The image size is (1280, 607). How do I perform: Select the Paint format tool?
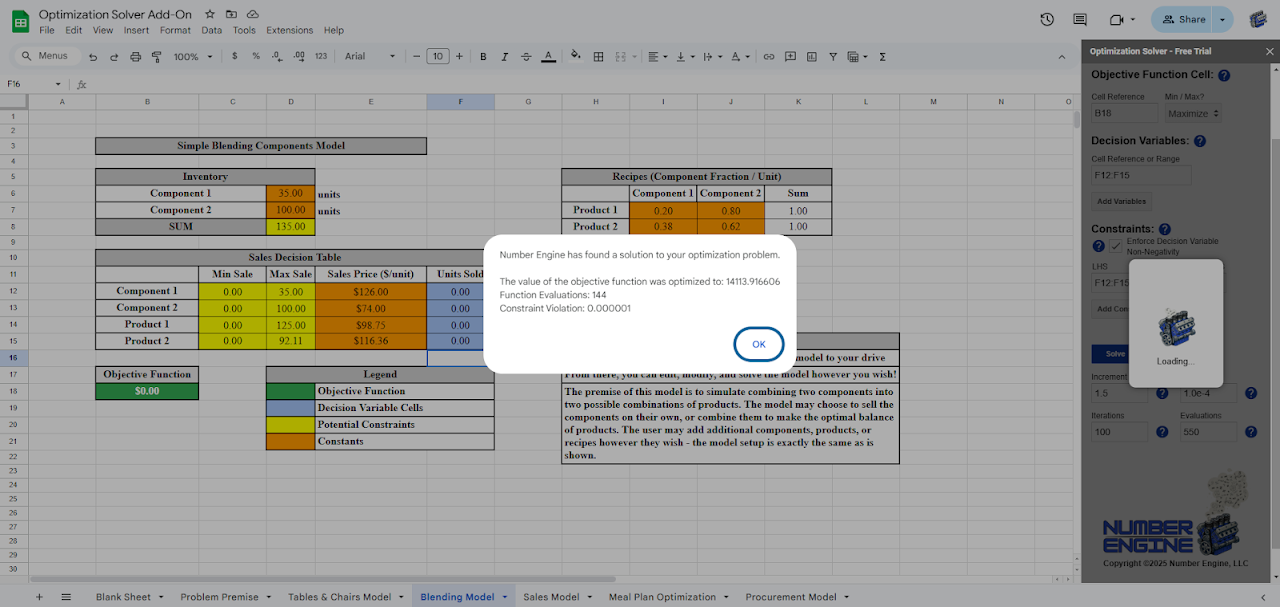[x=156, y=57]
